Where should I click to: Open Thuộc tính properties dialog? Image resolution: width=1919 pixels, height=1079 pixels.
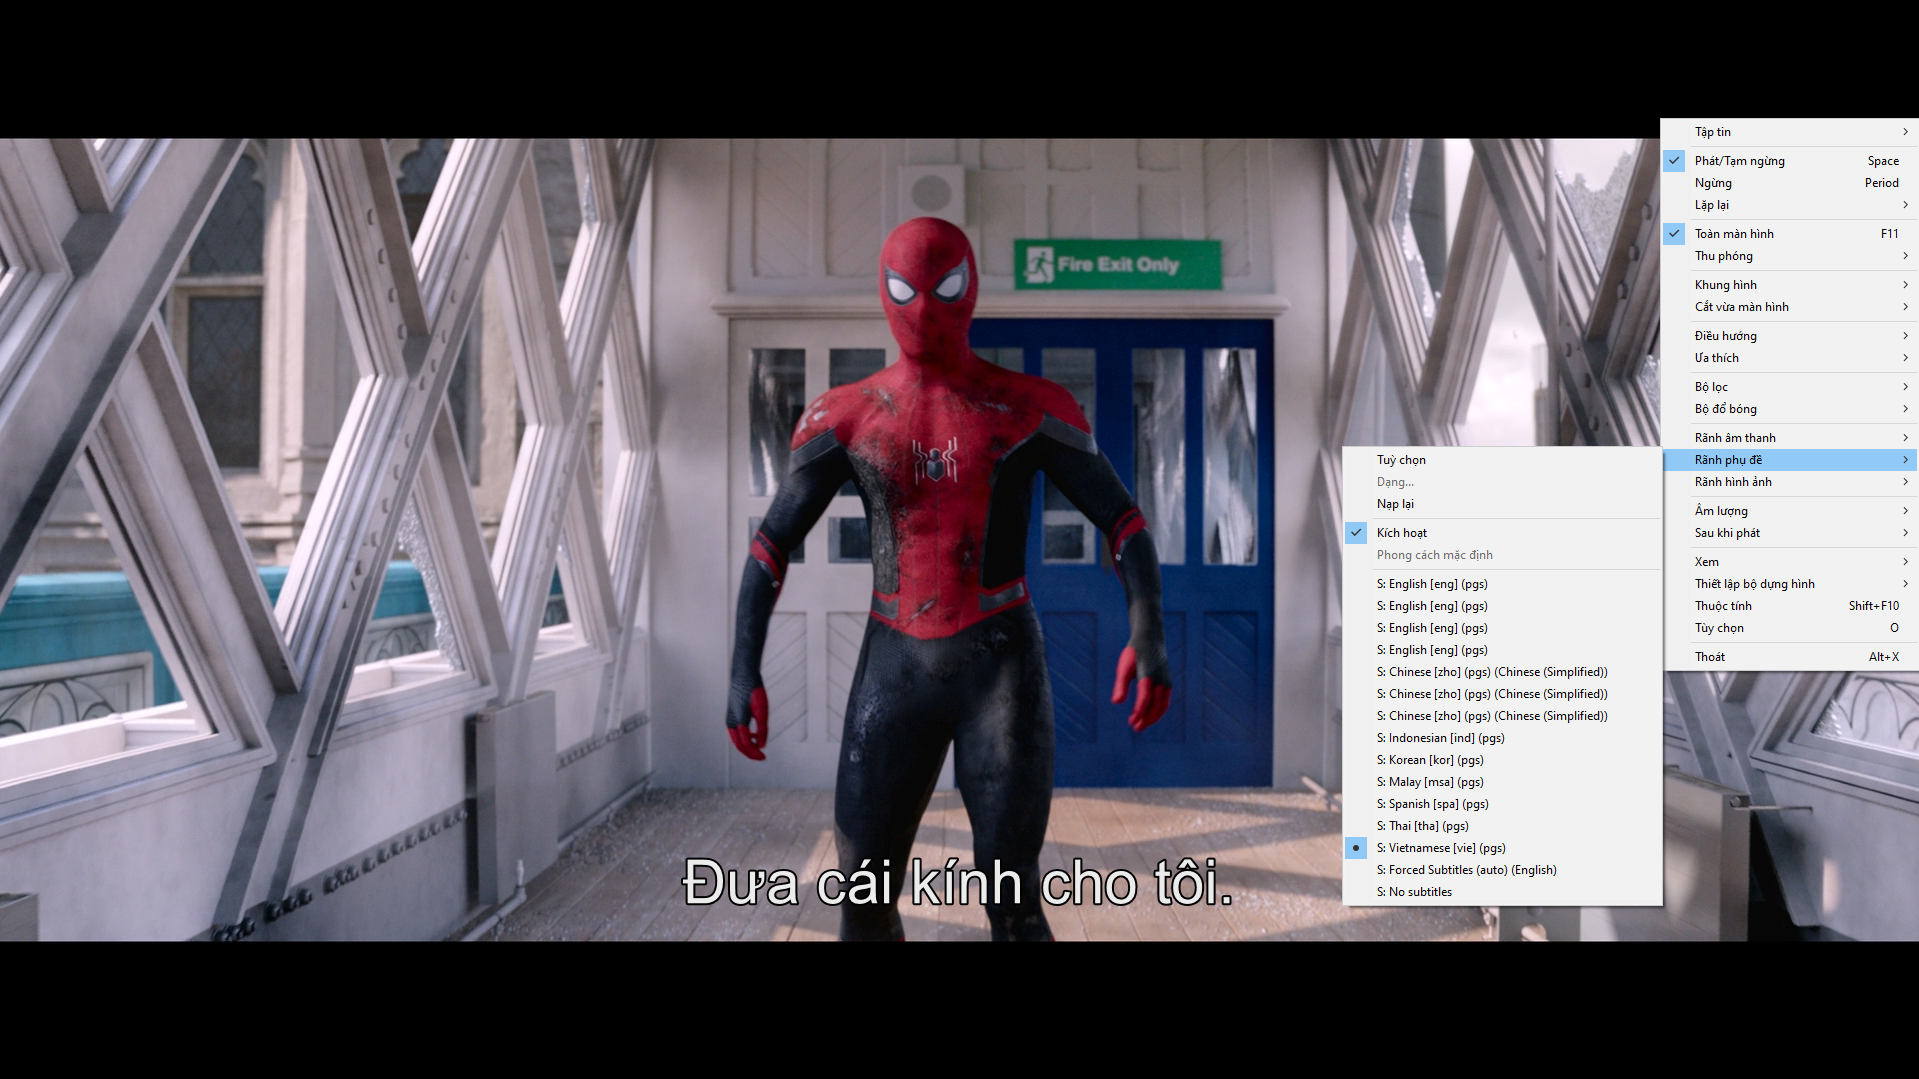pyautogui.click(x=1790, y=606)
